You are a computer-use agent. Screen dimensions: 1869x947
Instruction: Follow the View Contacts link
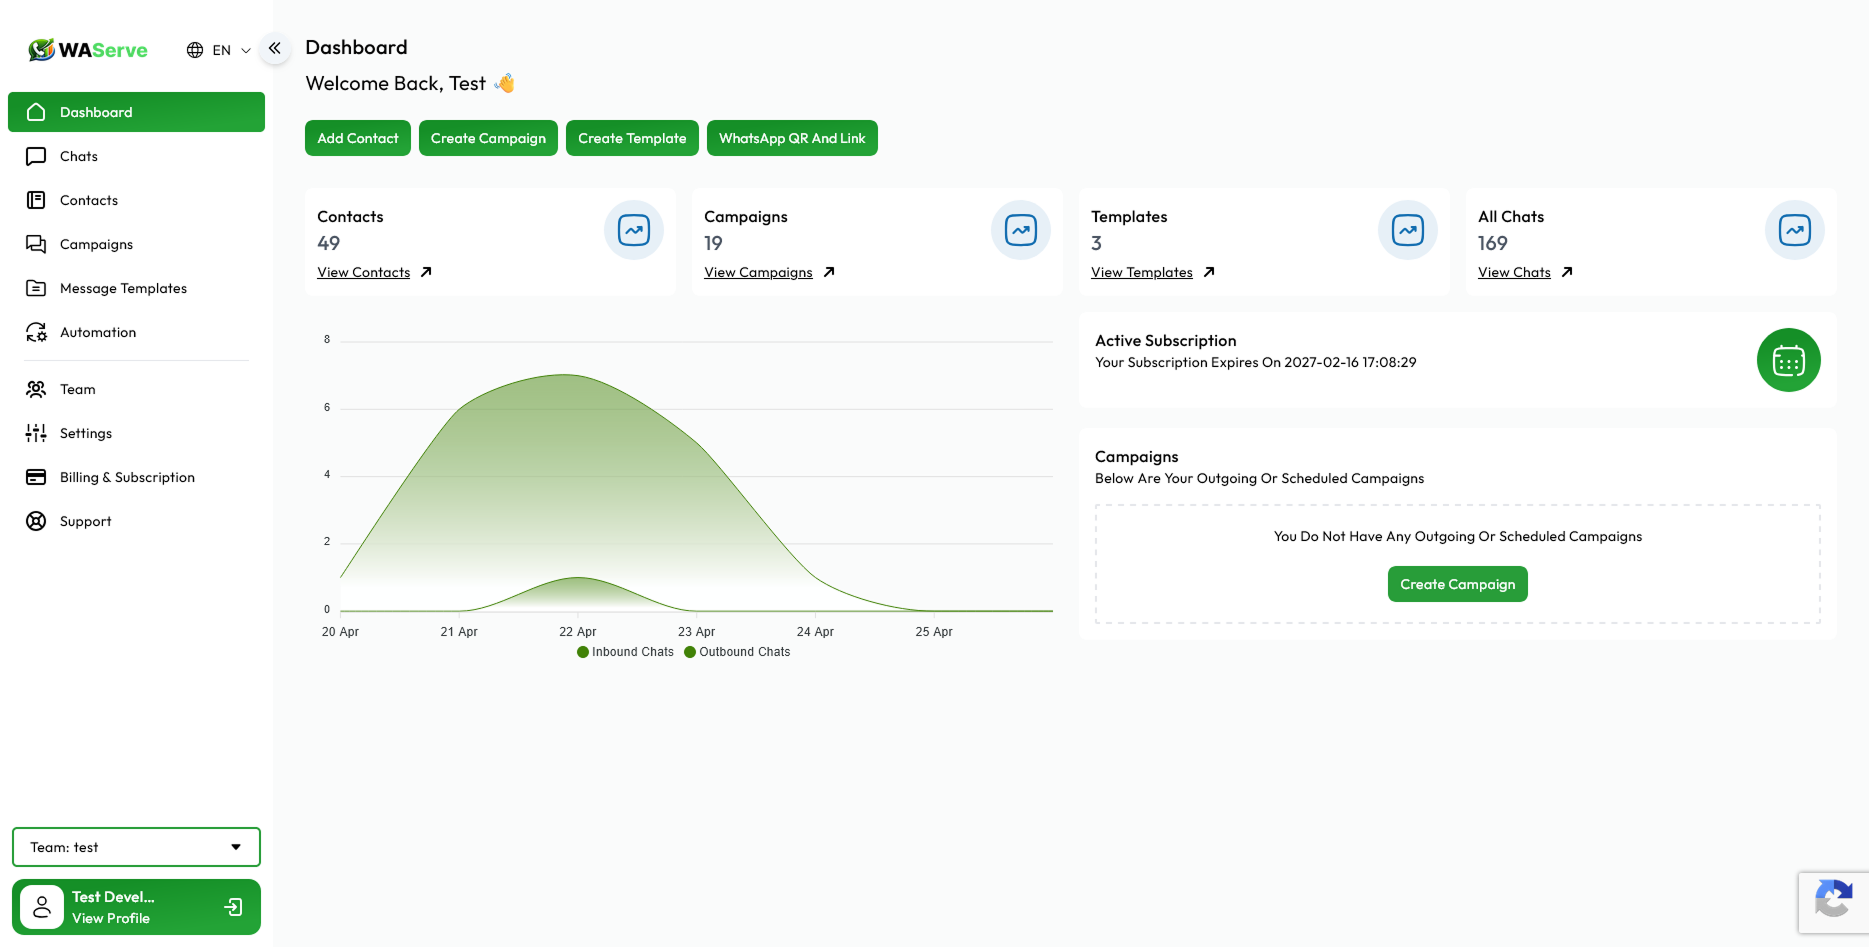(x=364, y=272)
